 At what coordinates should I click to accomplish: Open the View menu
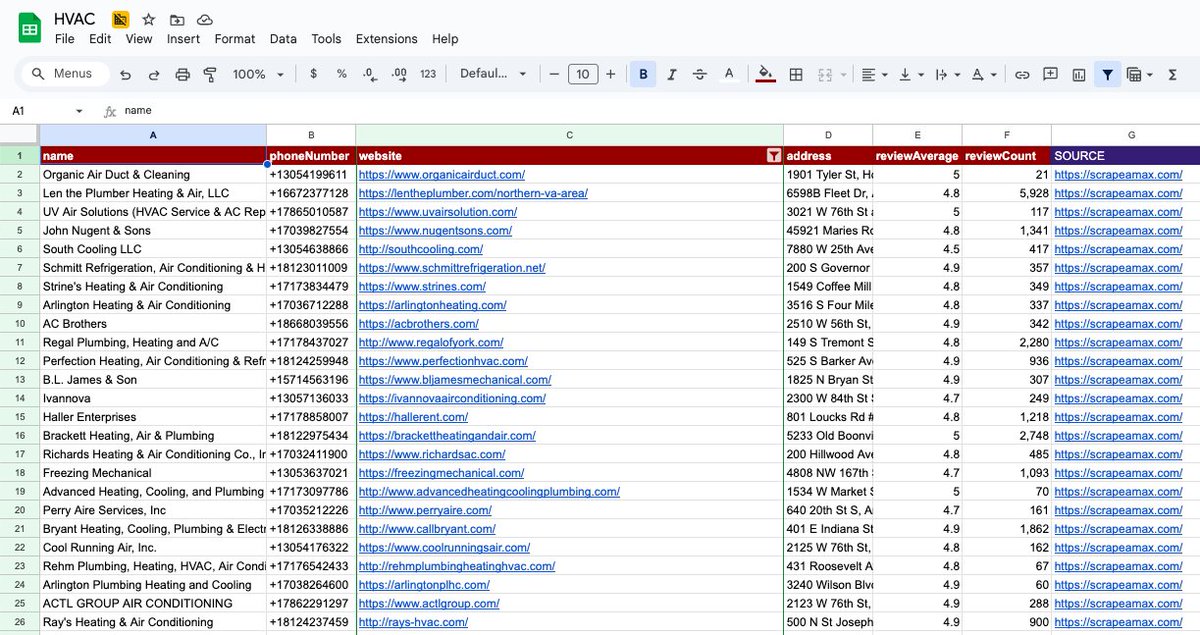click(x=139, y=39)
